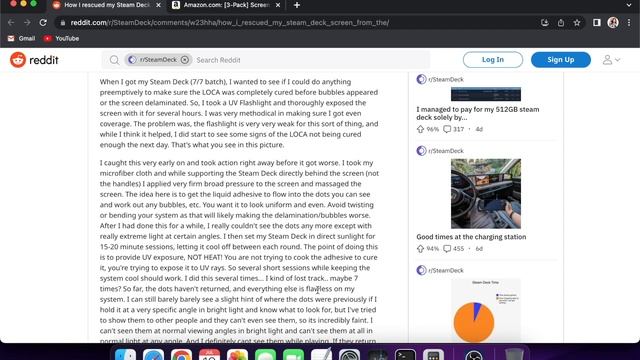Open the tab search dropdown arrow
This screenshot has width=640, height=360.
pos(629,5)
